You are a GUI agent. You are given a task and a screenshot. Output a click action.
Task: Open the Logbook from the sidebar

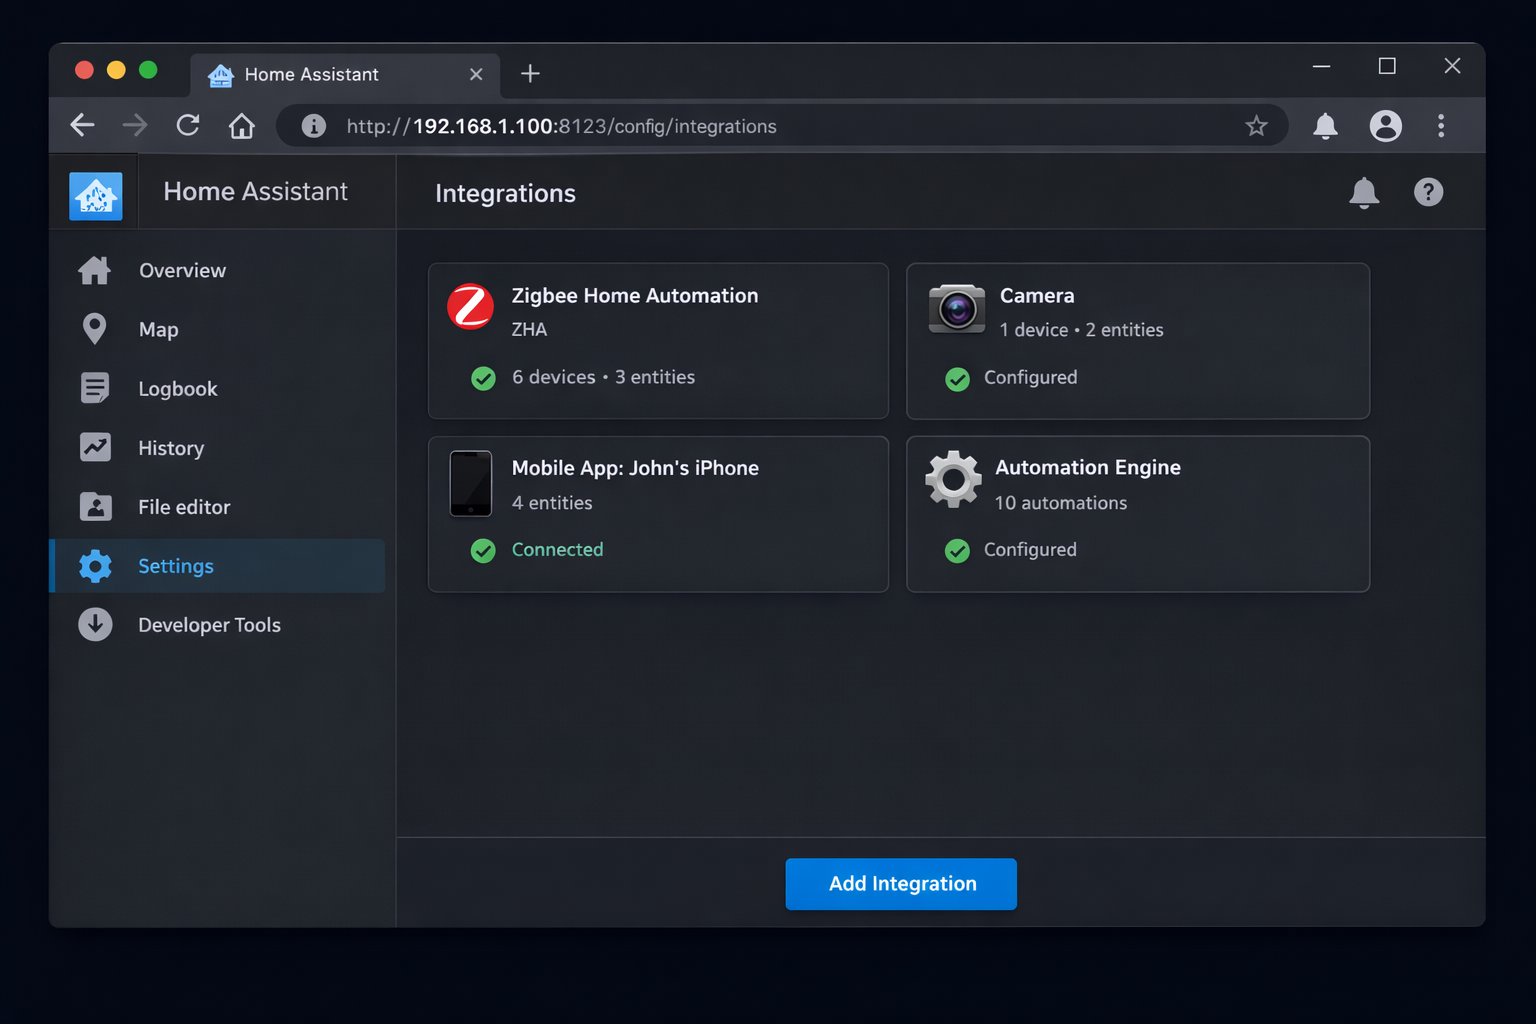point(95,388)
